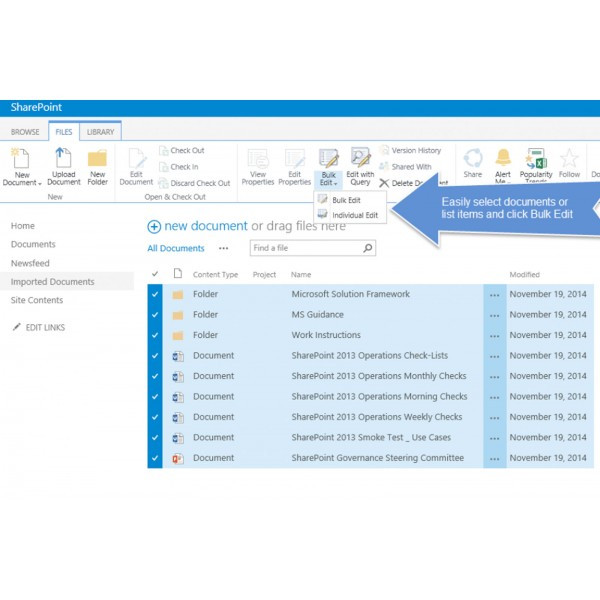
Task: Uncheck the MS Guidance row
Action: point(155,315)
